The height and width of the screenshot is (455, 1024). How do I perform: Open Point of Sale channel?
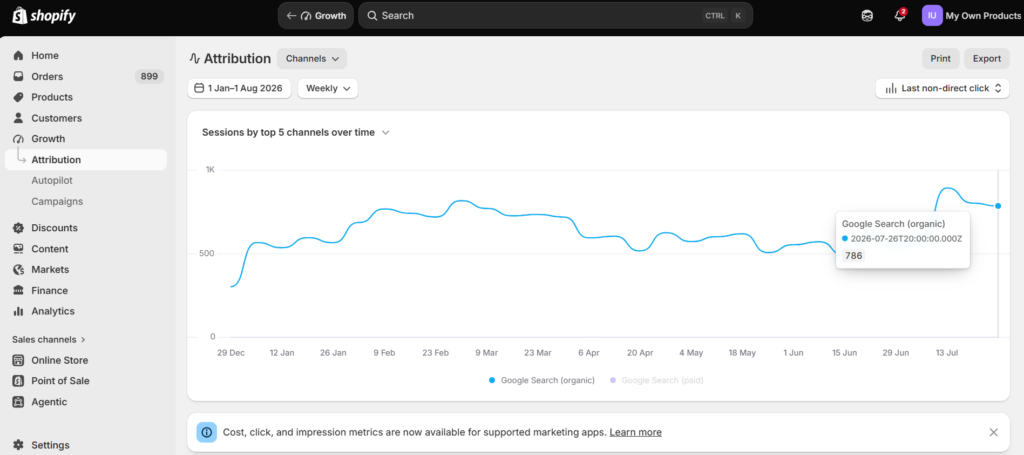(x=86, y=381)
